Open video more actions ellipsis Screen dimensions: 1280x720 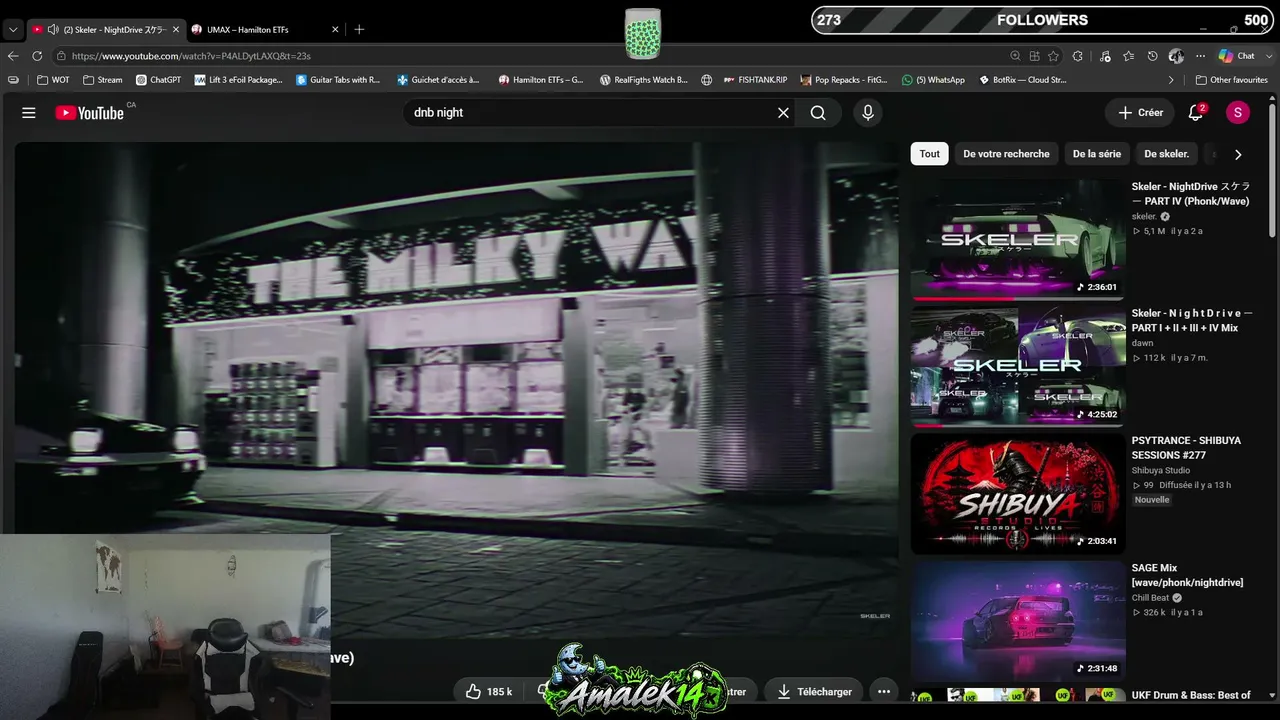coord(883,691)
